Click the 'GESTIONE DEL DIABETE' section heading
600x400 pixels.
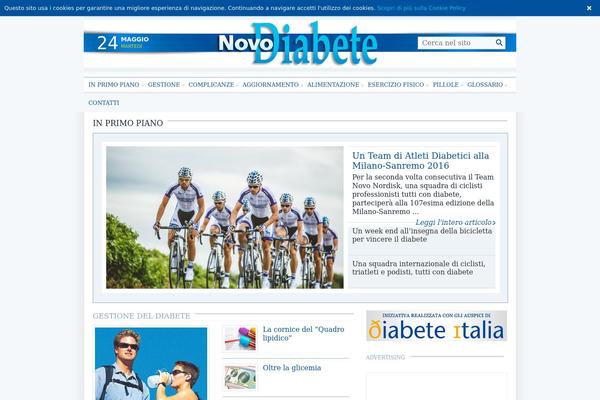141,316
